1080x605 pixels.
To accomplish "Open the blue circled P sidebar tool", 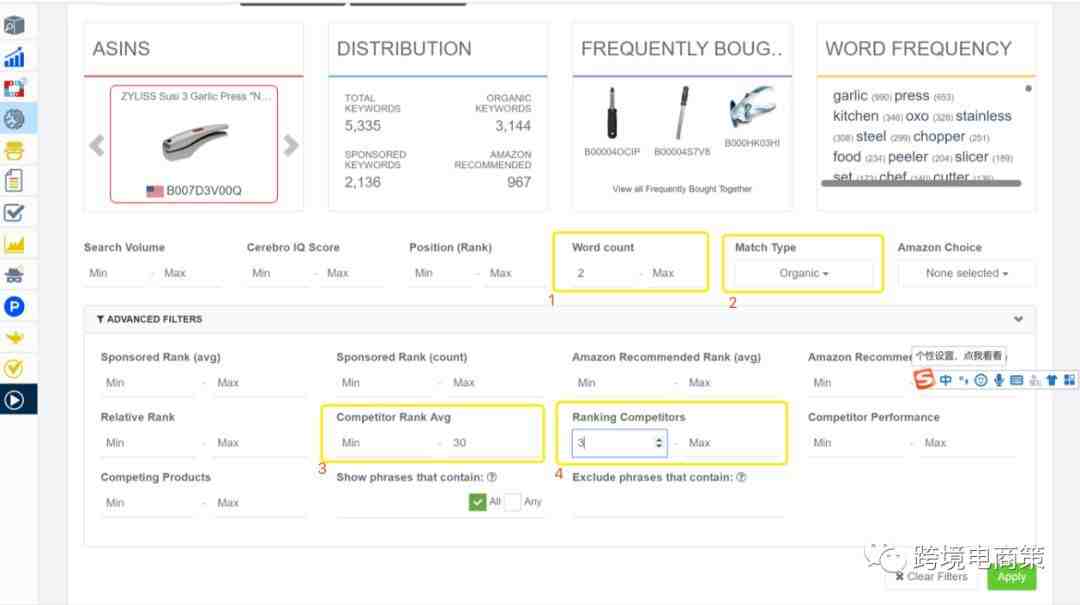I will tap(14, 307).
